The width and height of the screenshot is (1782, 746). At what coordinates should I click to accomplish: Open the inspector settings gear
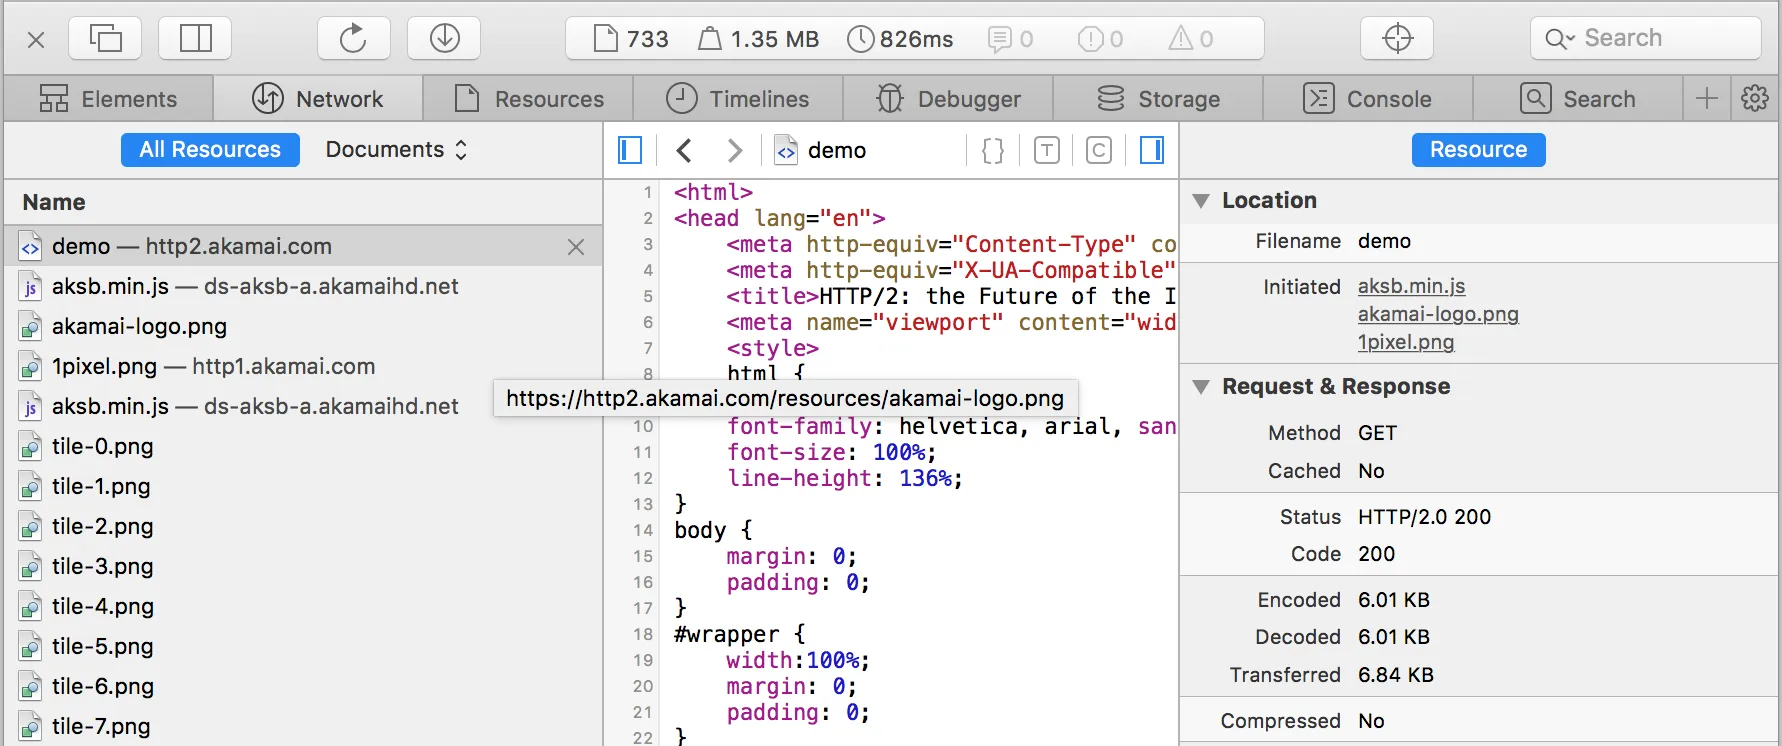coord(1755,99)
